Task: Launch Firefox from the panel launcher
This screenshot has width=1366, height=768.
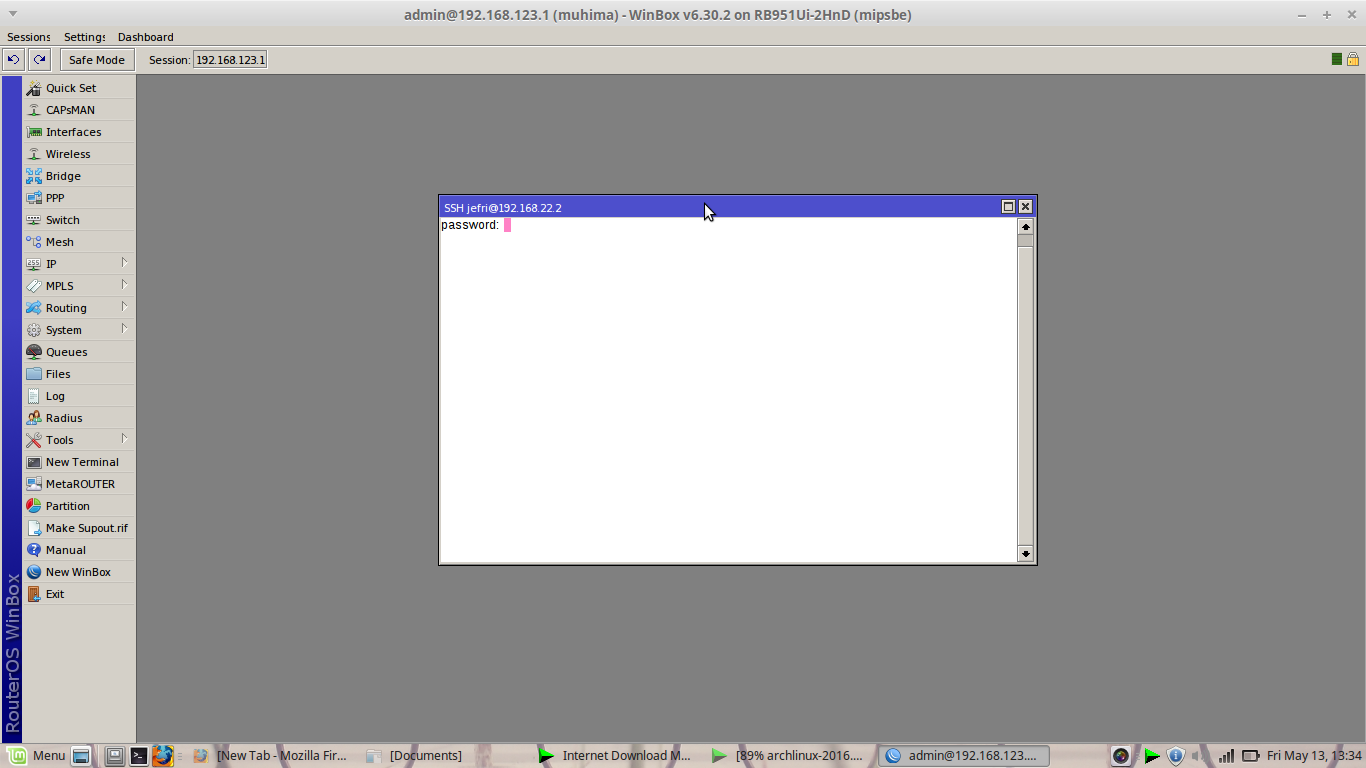Action: pyautogui.click(x=163, y=756)
